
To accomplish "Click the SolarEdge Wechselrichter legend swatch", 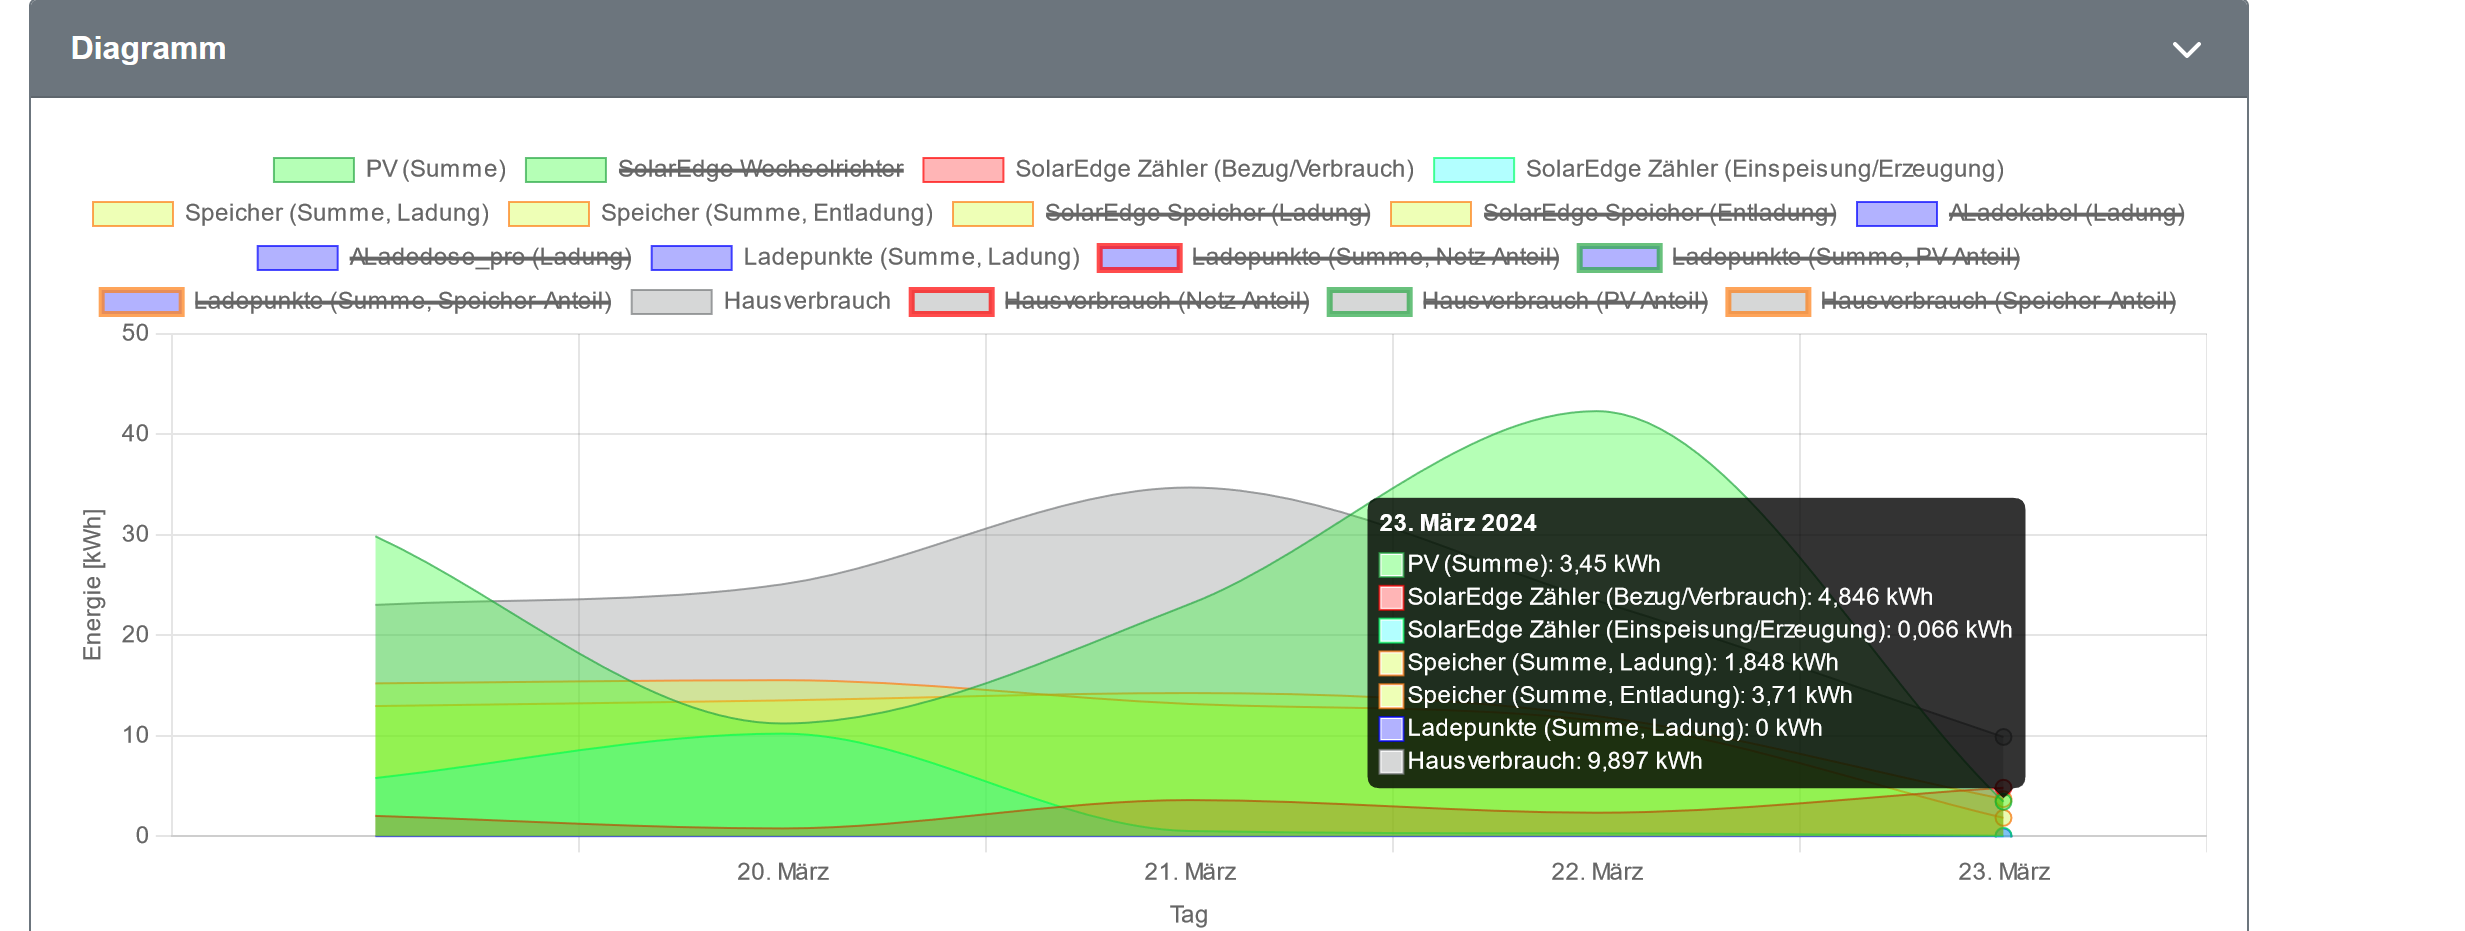I will click(x=566, y=170).
